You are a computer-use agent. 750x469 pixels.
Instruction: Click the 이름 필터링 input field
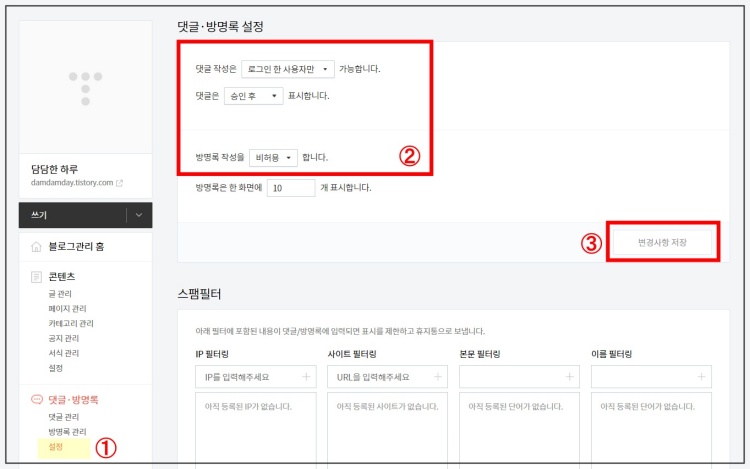[x=651, y=377]
